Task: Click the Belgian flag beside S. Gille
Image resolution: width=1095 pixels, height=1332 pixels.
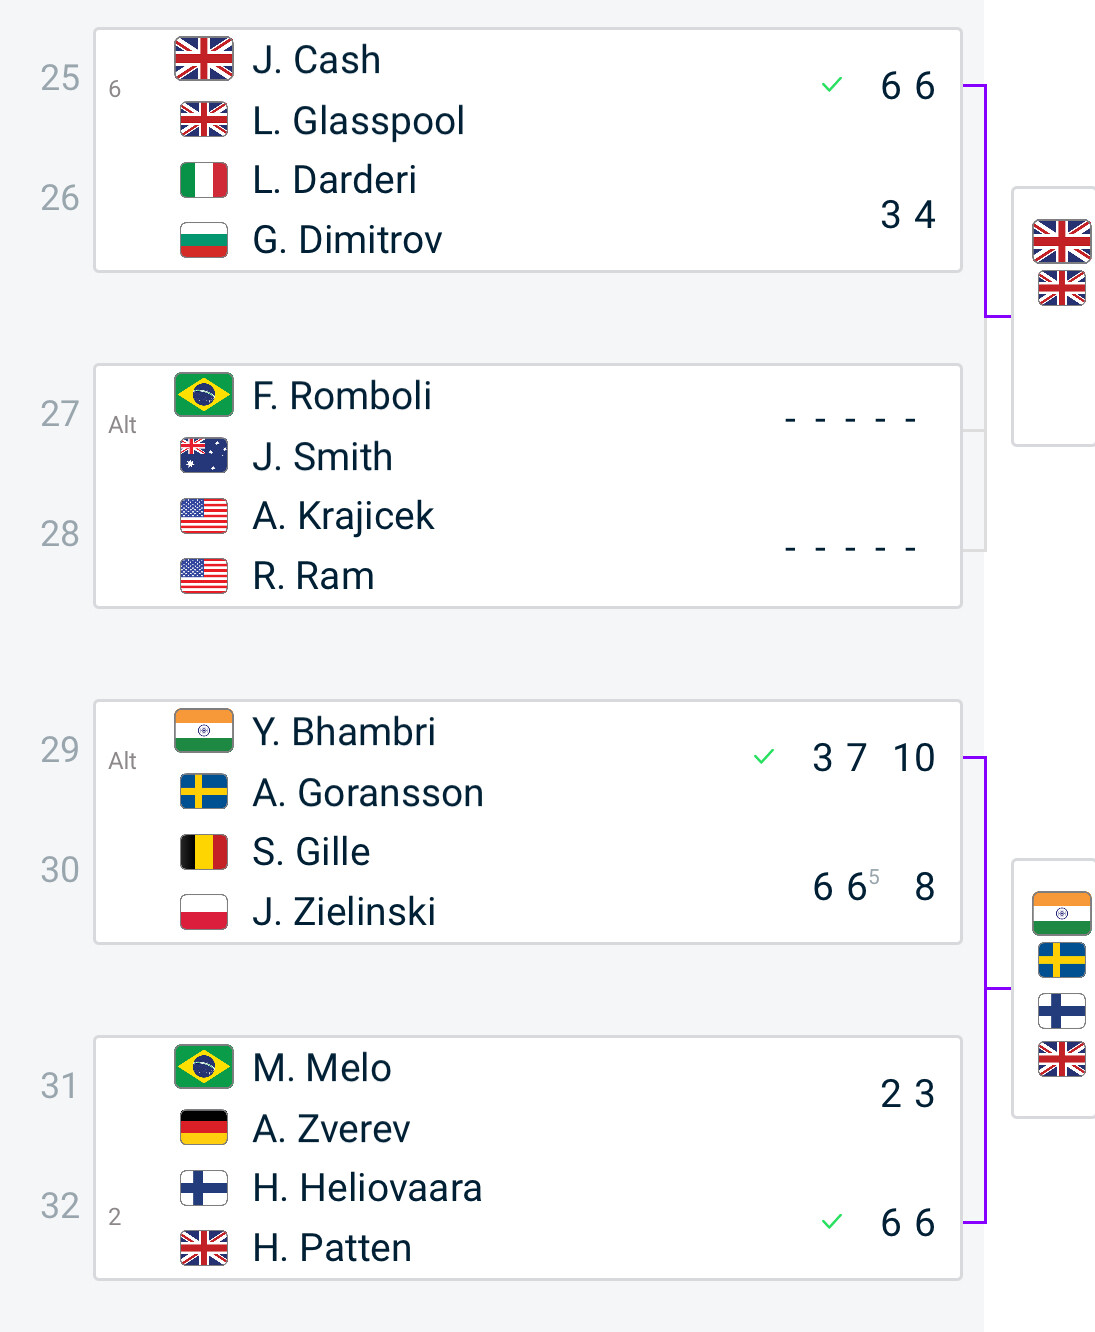Action: click(204, 852)
